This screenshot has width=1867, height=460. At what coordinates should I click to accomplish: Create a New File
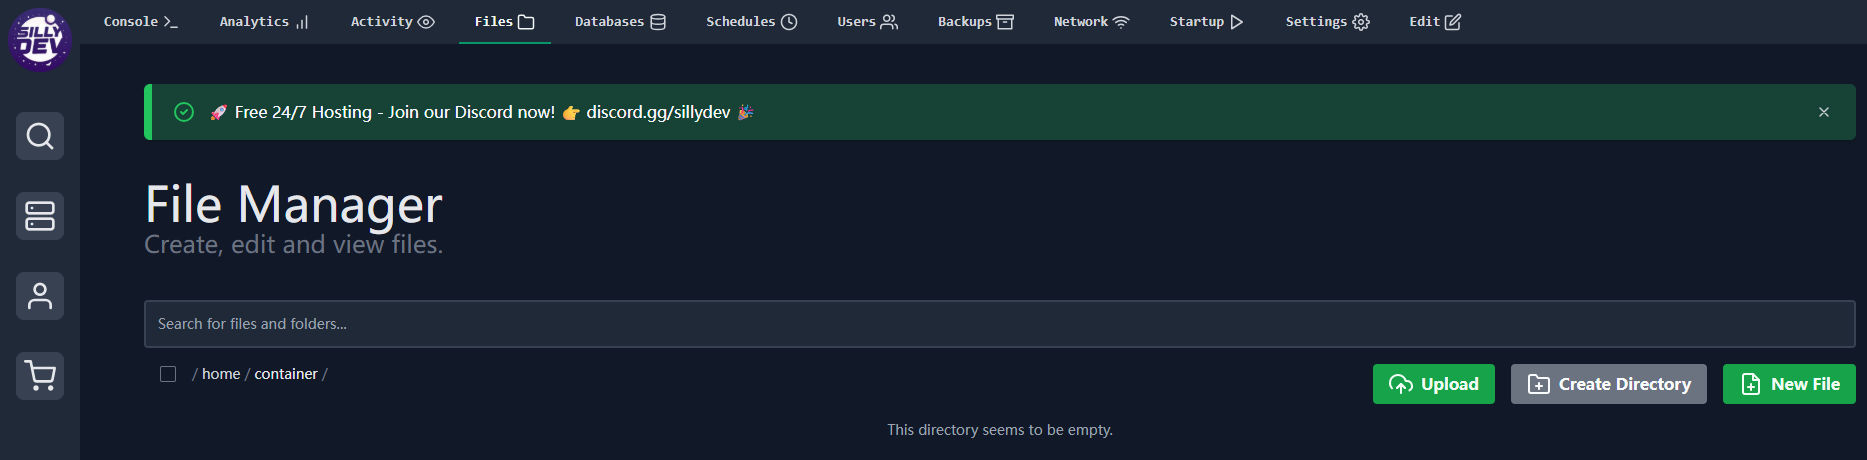click(x=1789, y=384)
